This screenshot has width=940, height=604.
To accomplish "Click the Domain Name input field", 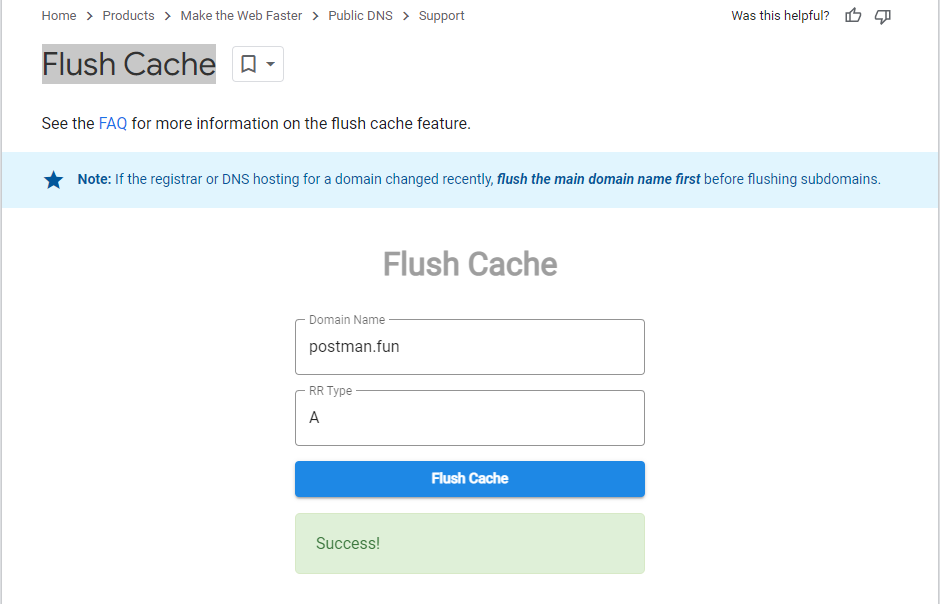I will click(470, 347).
